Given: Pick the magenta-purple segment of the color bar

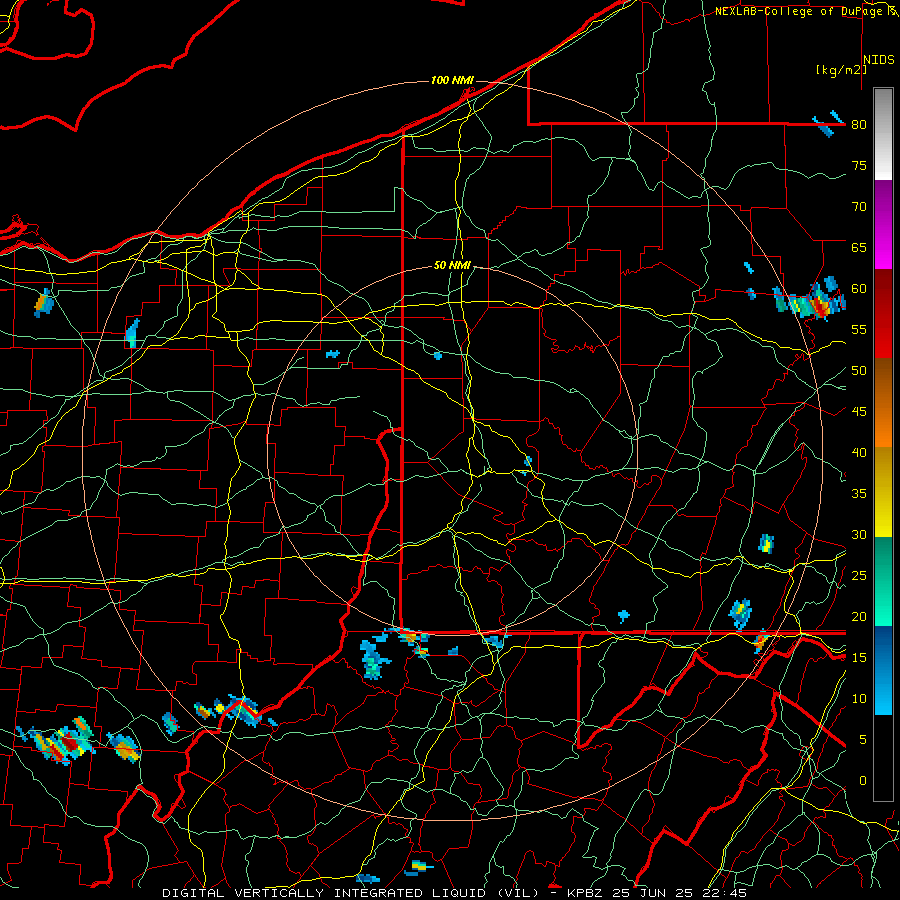Looking at the screenshot, I should pyautogui.click(x=883, y=225).
